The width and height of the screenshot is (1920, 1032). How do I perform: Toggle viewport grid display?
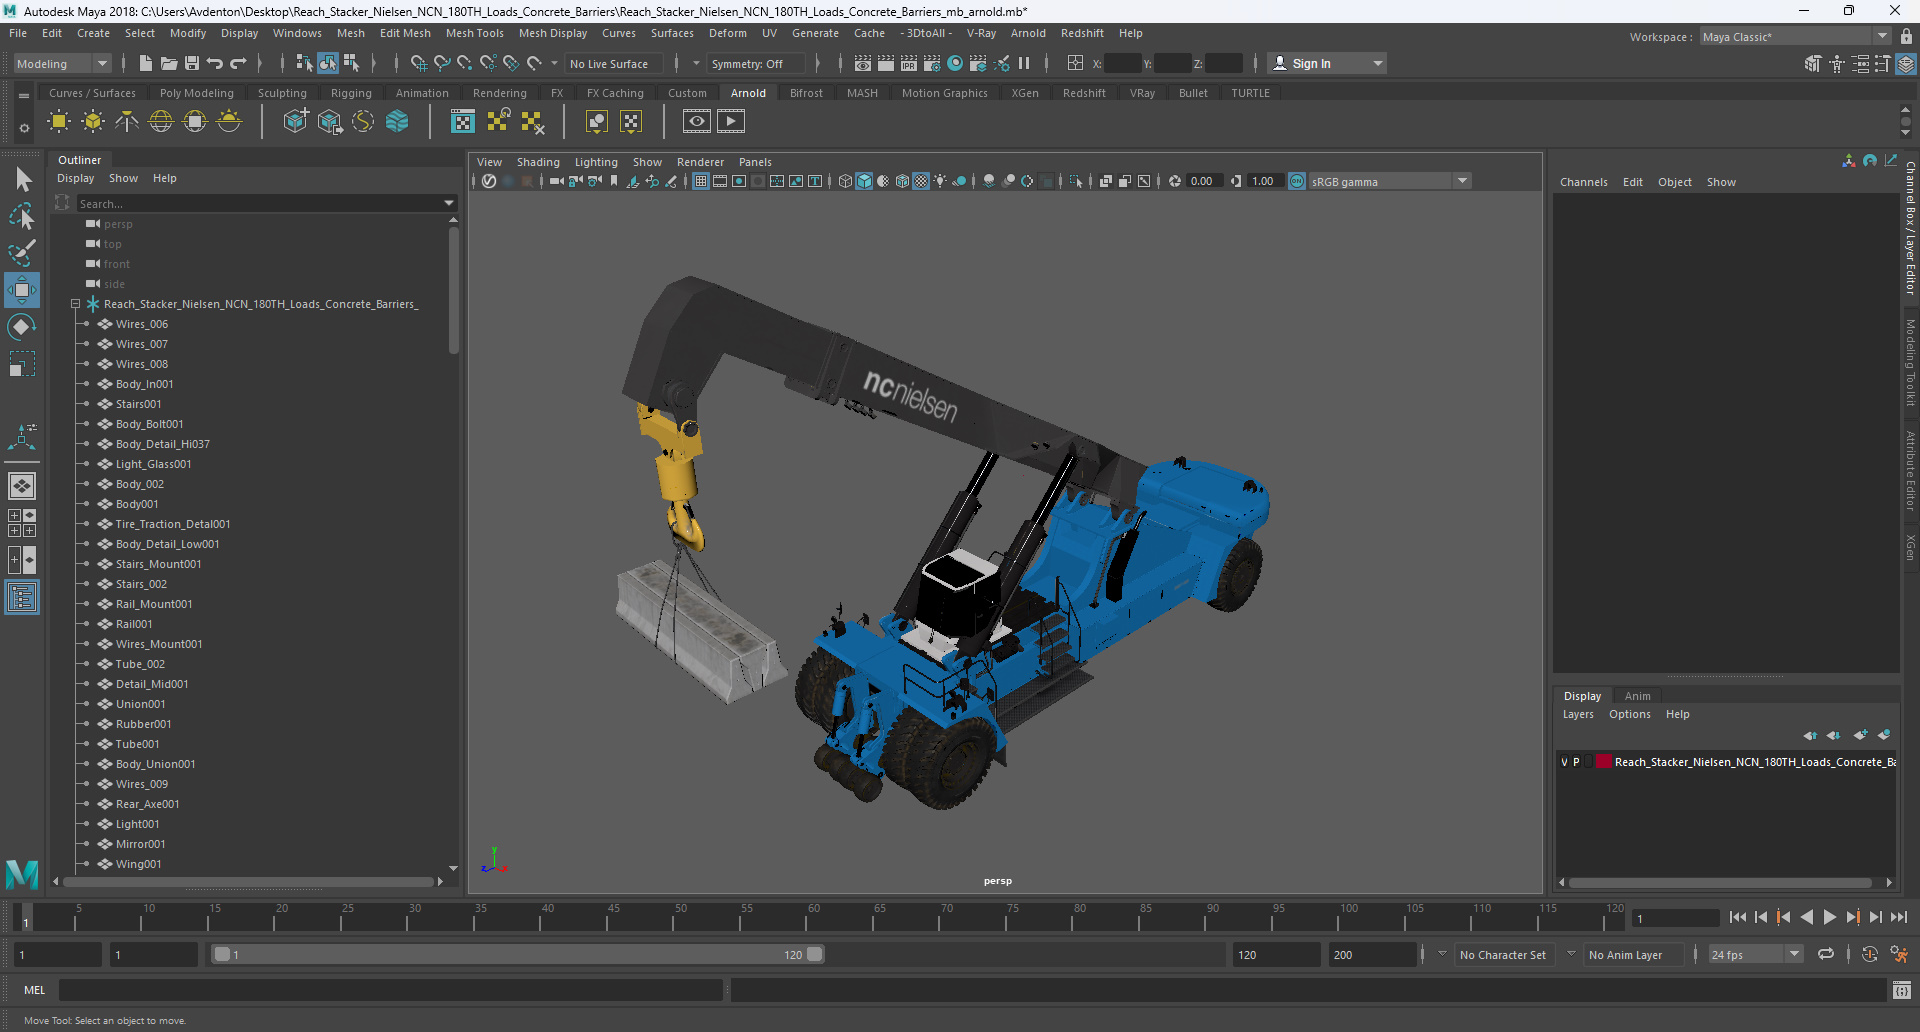[701, 181]
